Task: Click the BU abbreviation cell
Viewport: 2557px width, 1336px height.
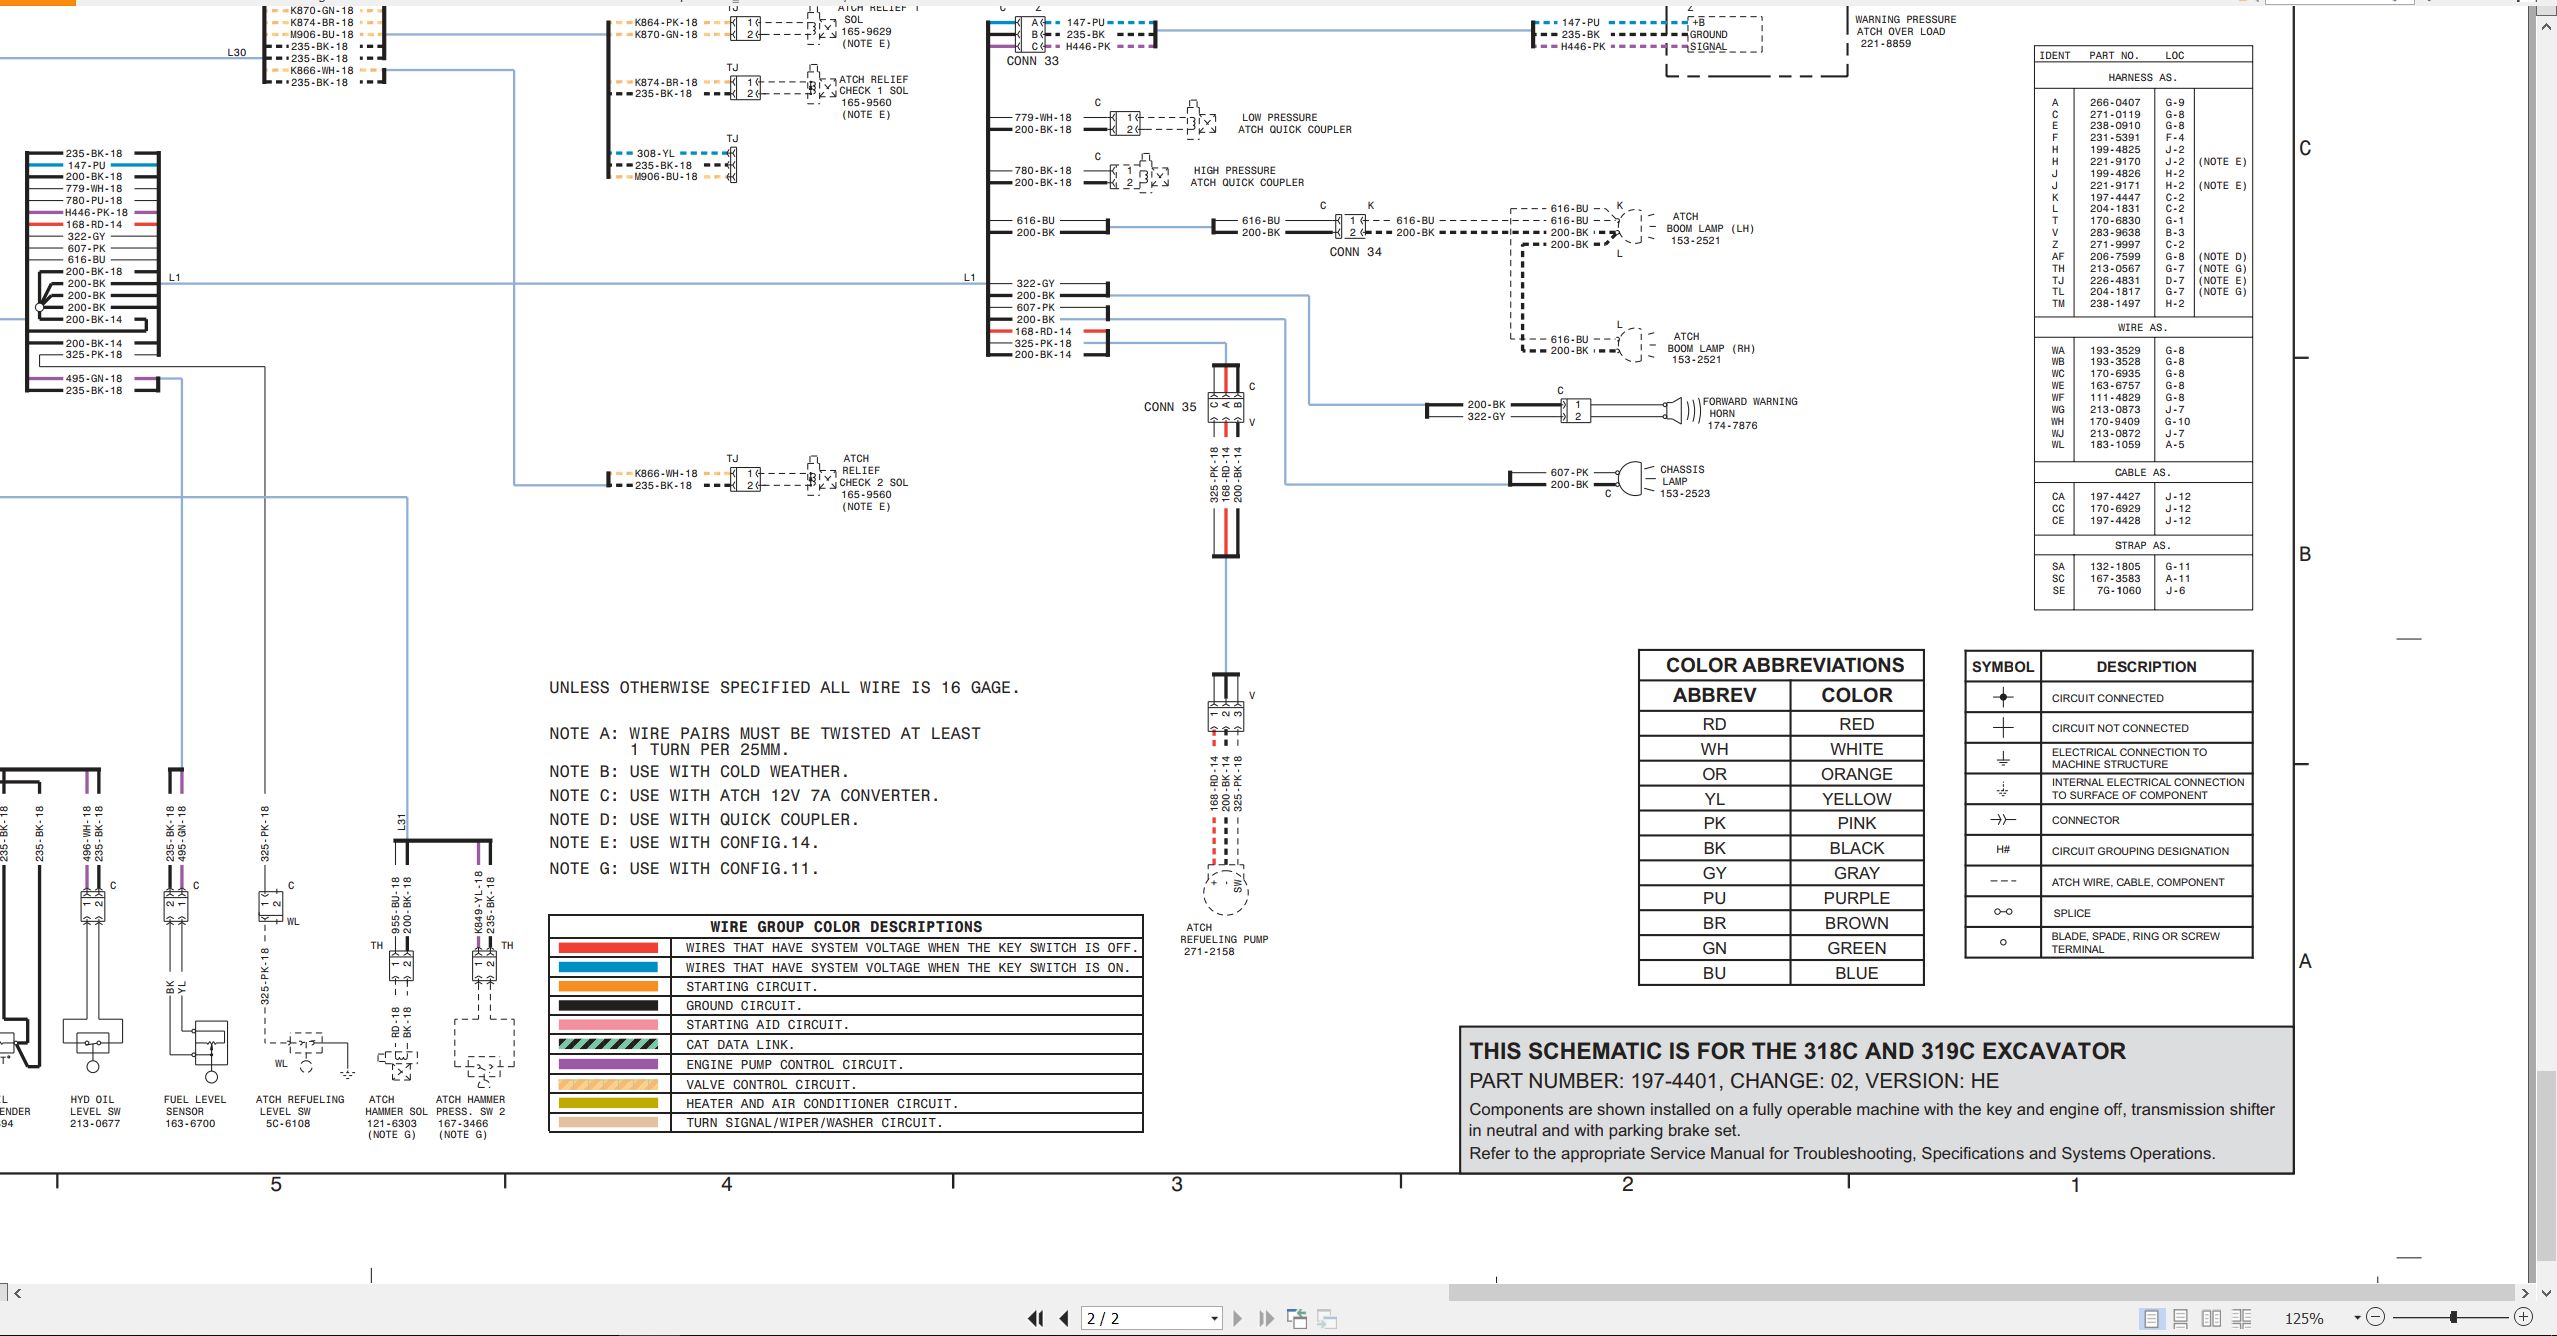Action: (x=1714, y=973)
